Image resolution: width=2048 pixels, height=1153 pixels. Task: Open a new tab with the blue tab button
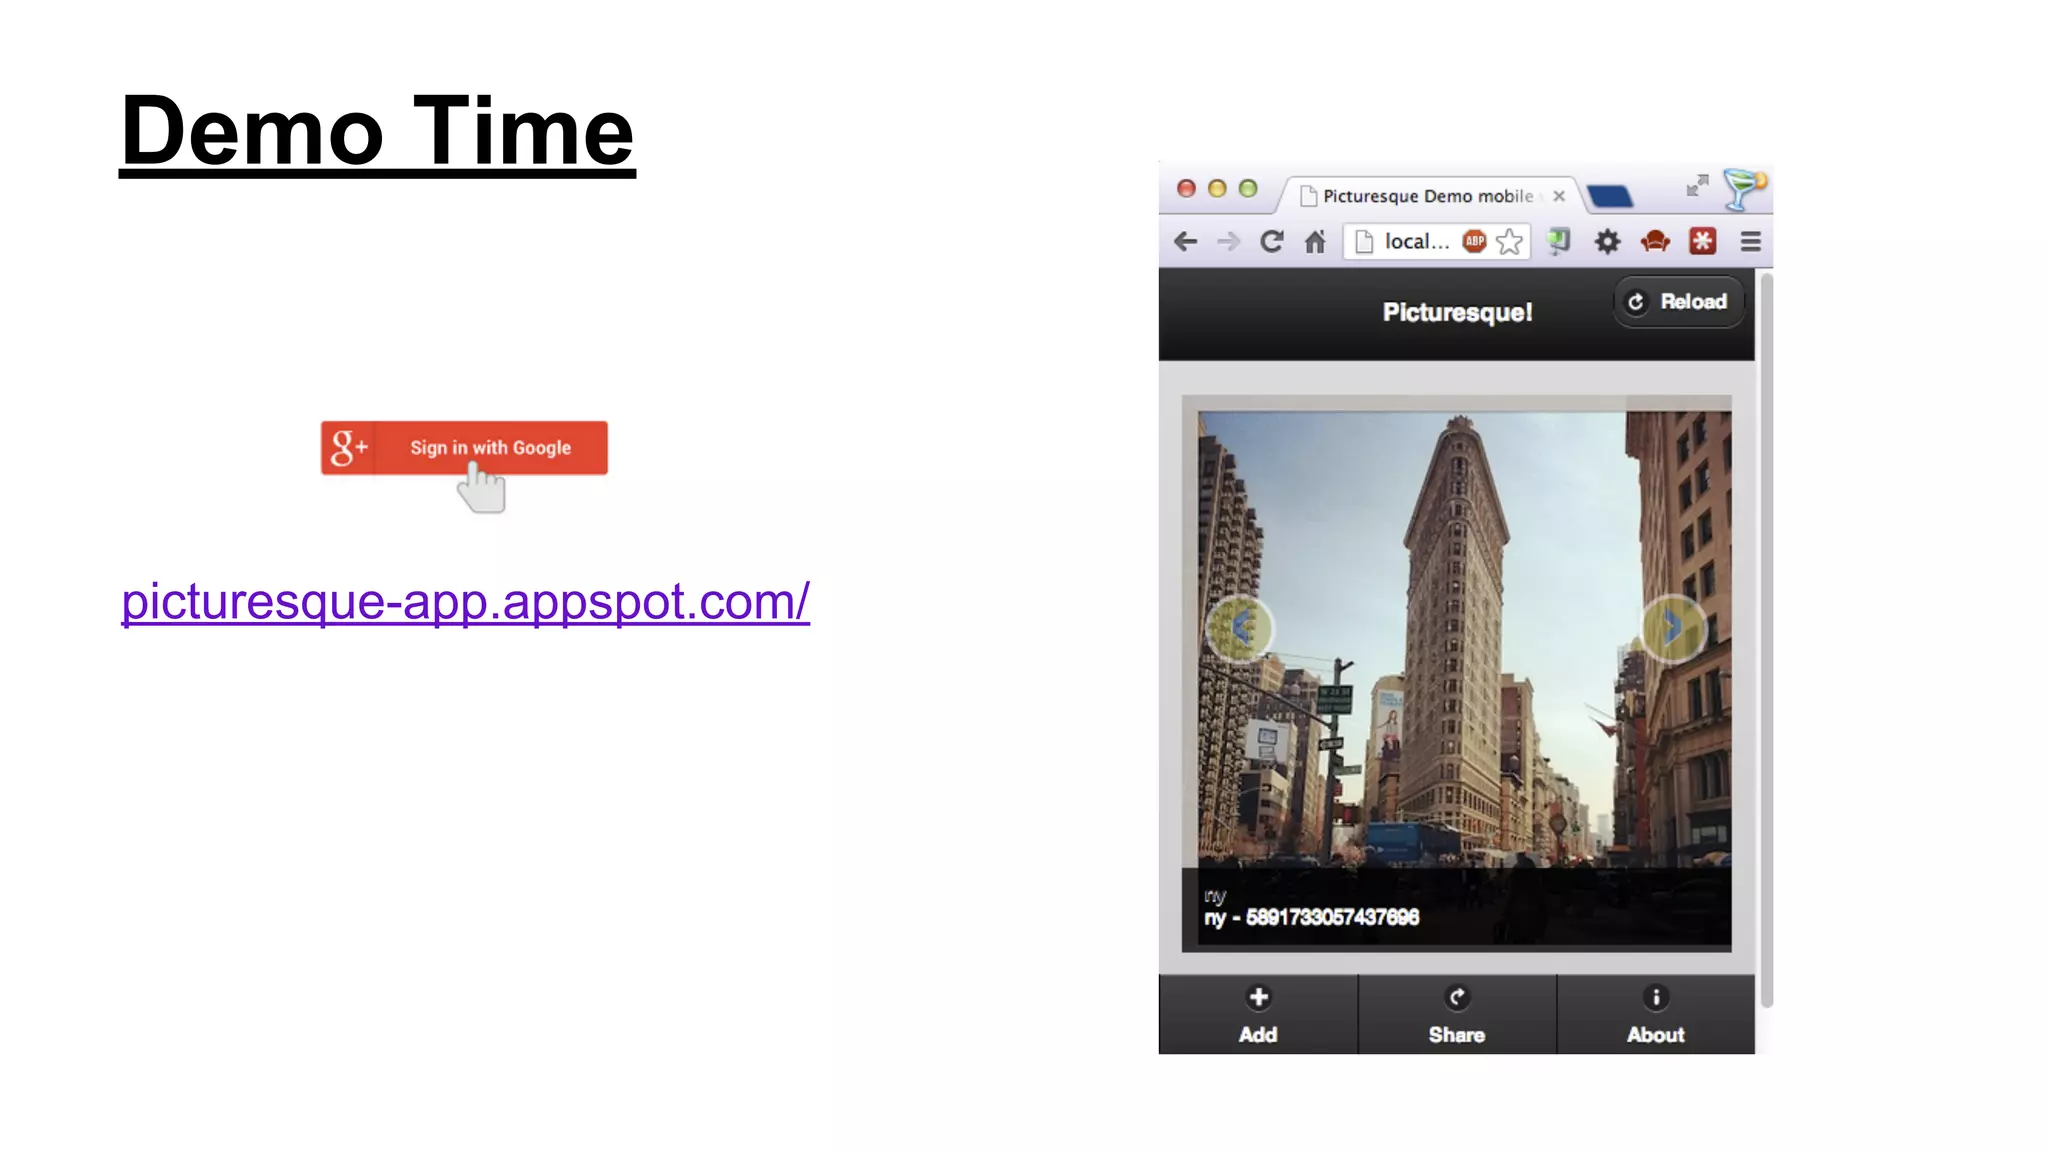pos(1610,196)
